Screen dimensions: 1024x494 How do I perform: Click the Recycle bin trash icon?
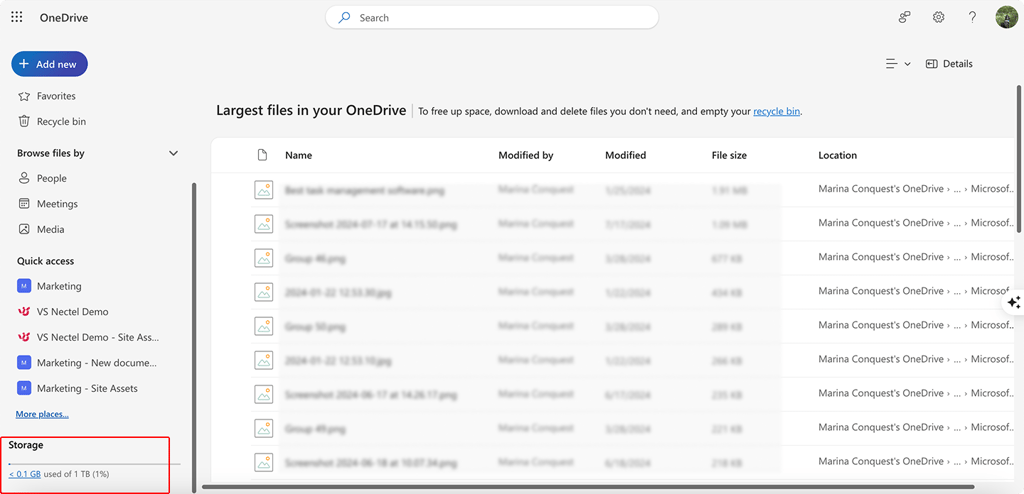(24, 122)
